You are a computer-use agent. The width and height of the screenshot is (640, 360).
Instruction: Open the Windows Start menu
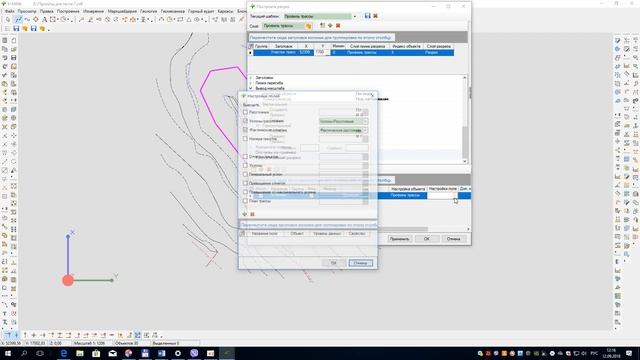(8, 353)
